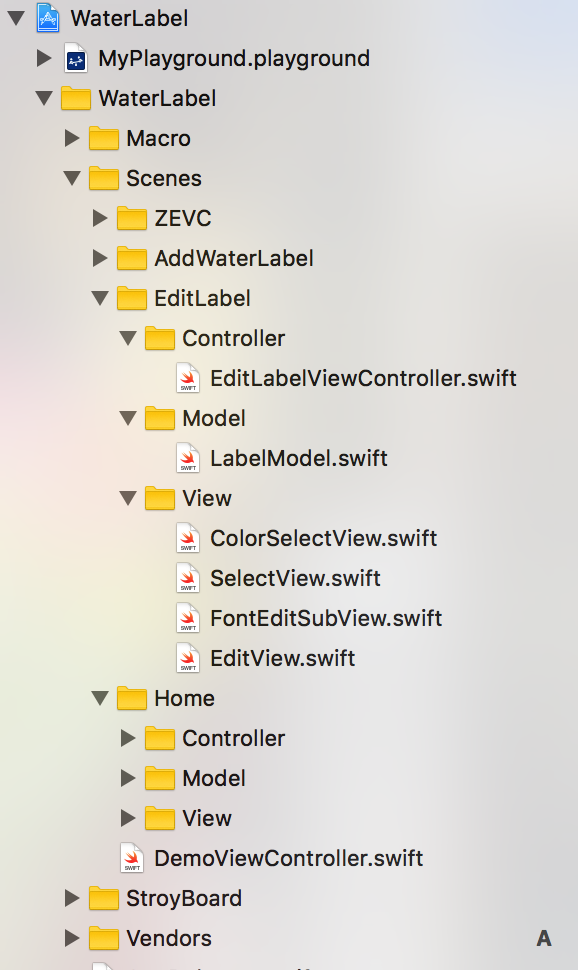The image size is (578, 970).
Task: Click the Macro folder icon
Action: click(104, 139)
